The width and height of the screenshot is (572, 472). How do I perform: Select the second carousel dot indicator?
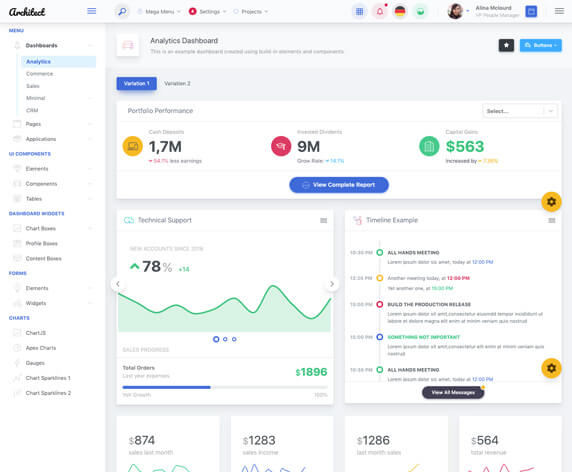(225, 339)
